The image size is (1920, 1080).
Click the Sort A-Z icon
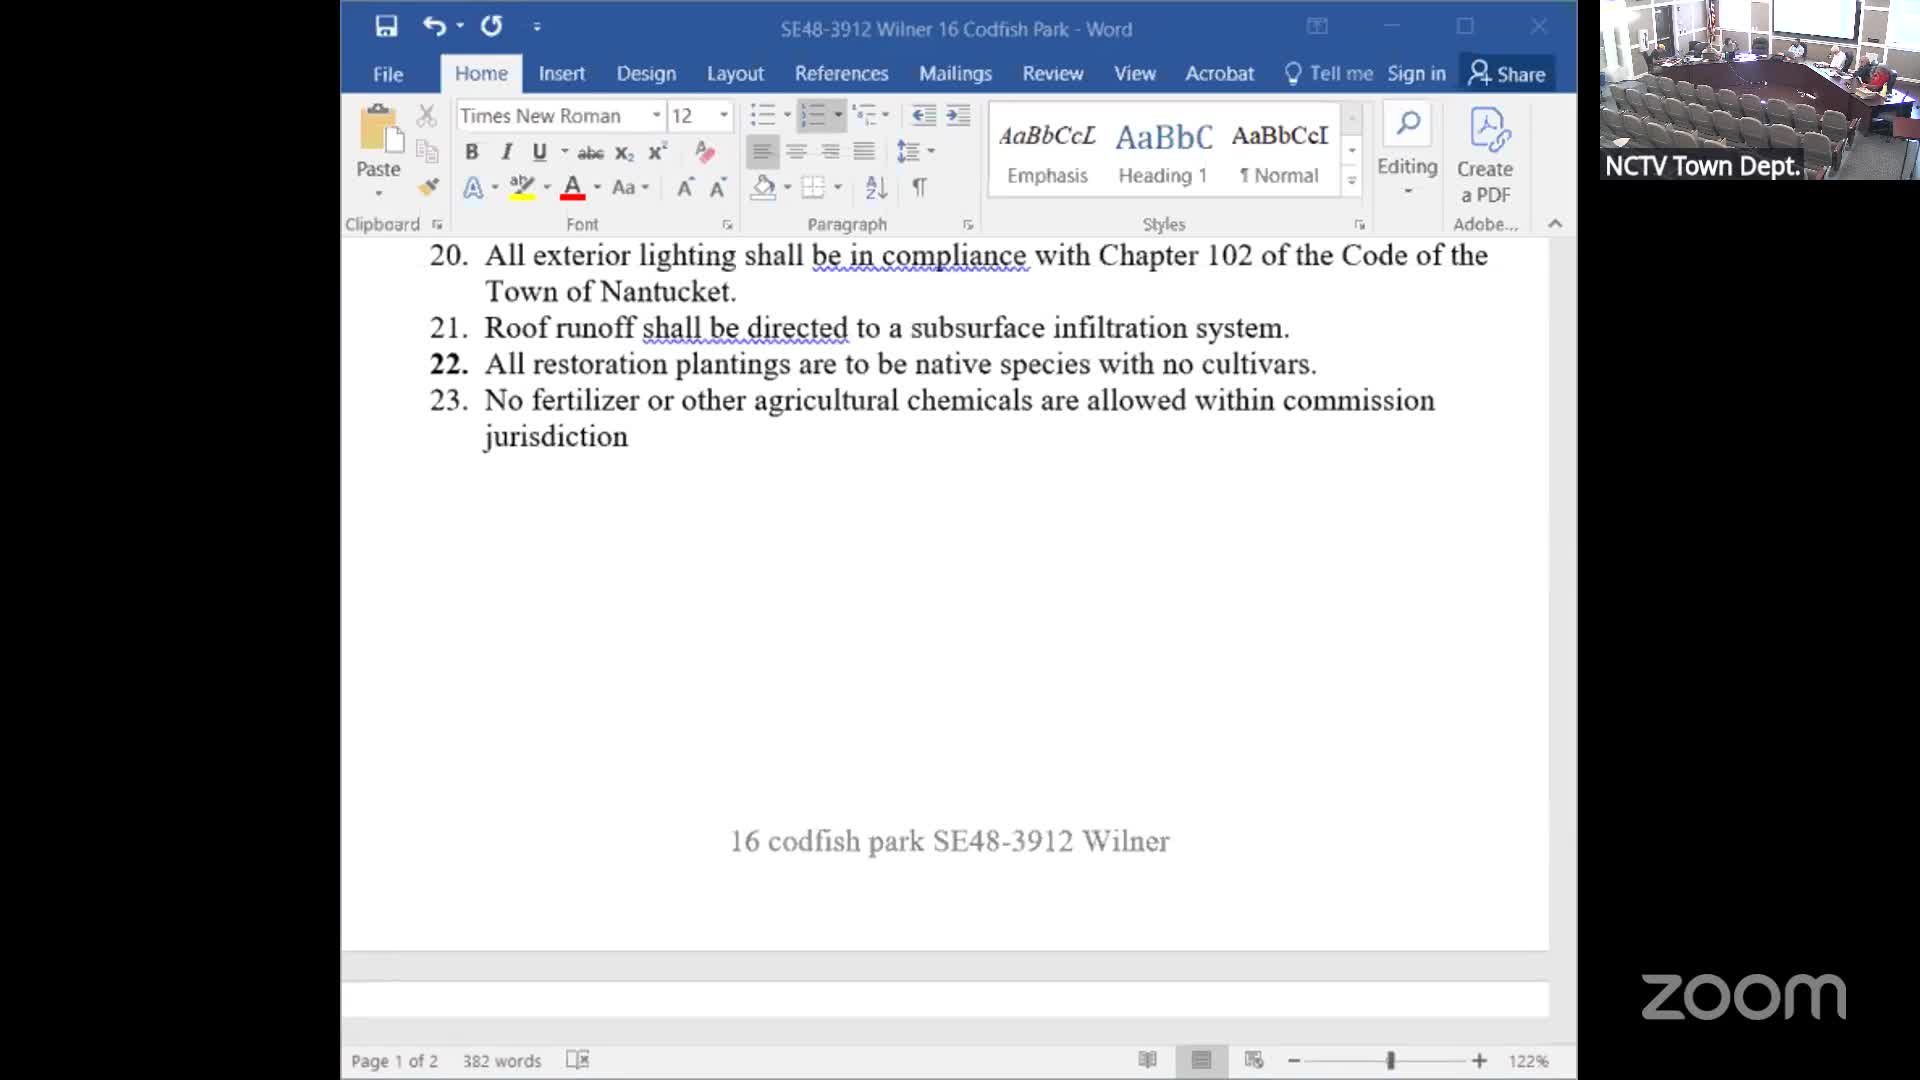(876, 187)
